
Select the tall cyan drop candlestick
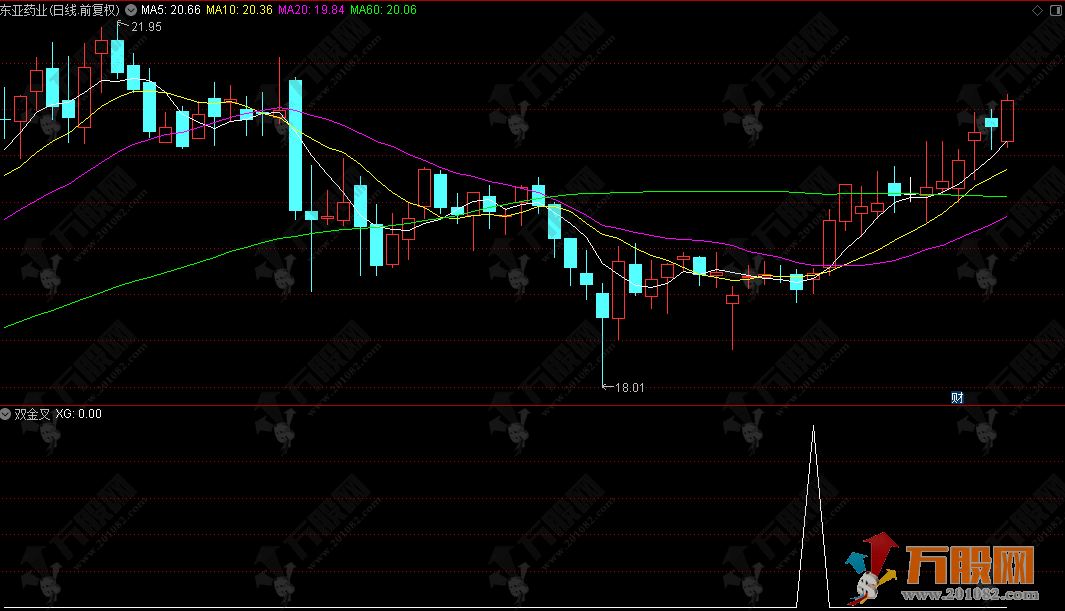tap(295, 145)
